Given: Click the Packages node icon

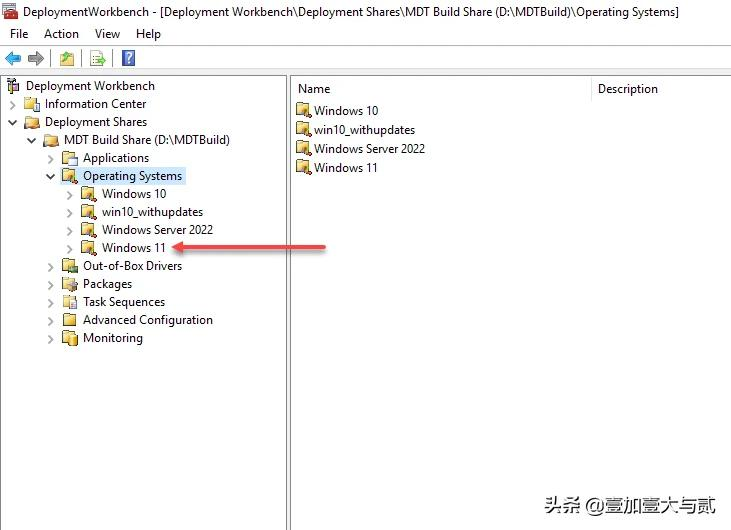Looking at the screenshot, I should 69,284.
